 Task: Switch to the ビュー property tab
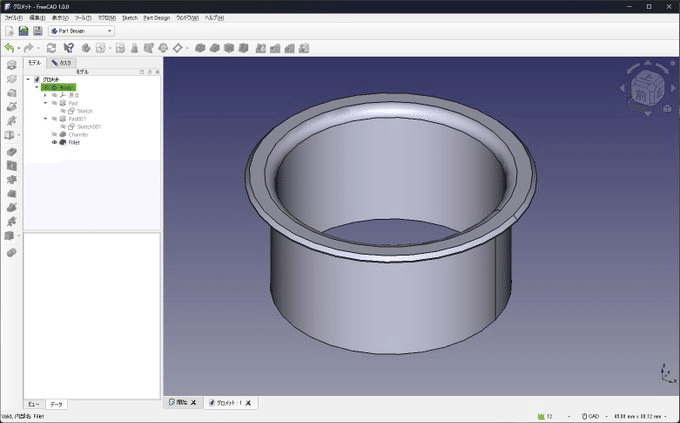point(34,404)
